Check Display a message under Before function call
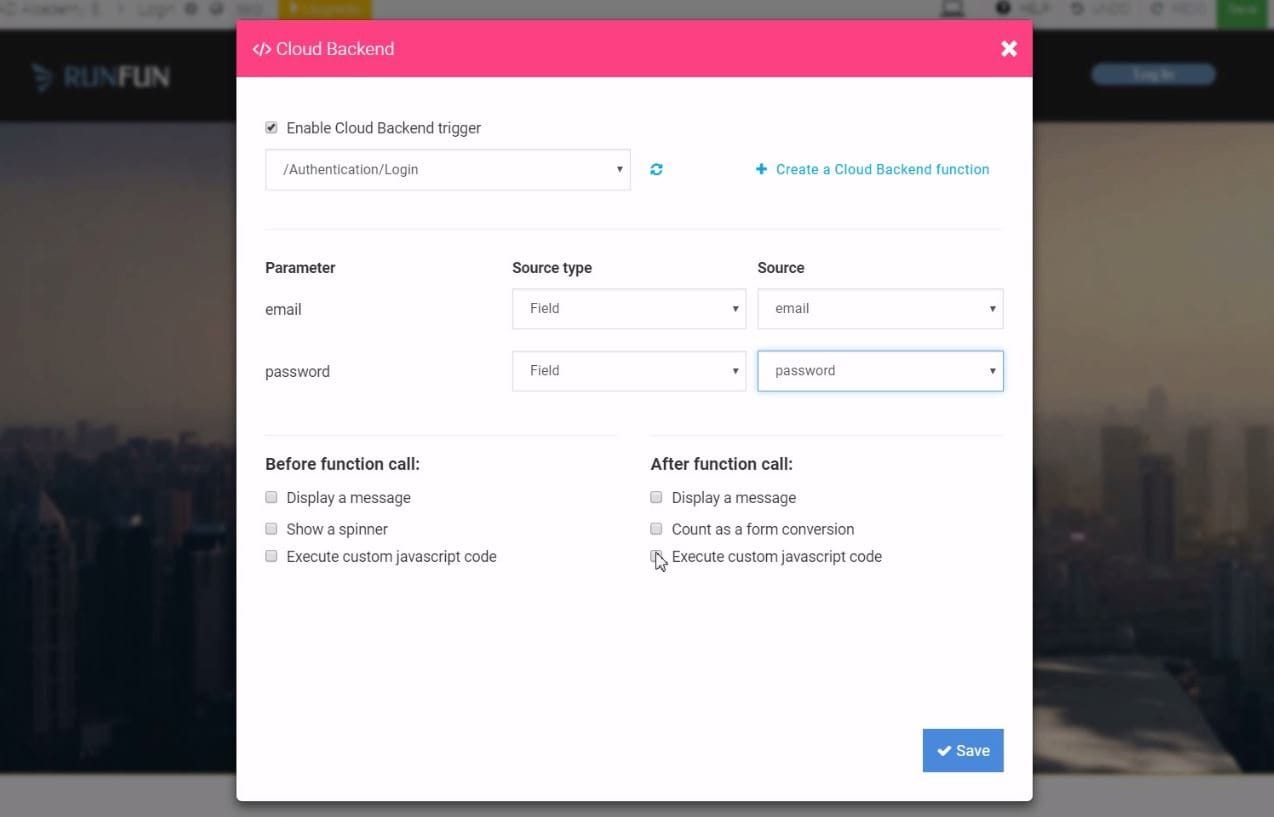Viewport: 1274px width, 817px height. coord(271,498)
